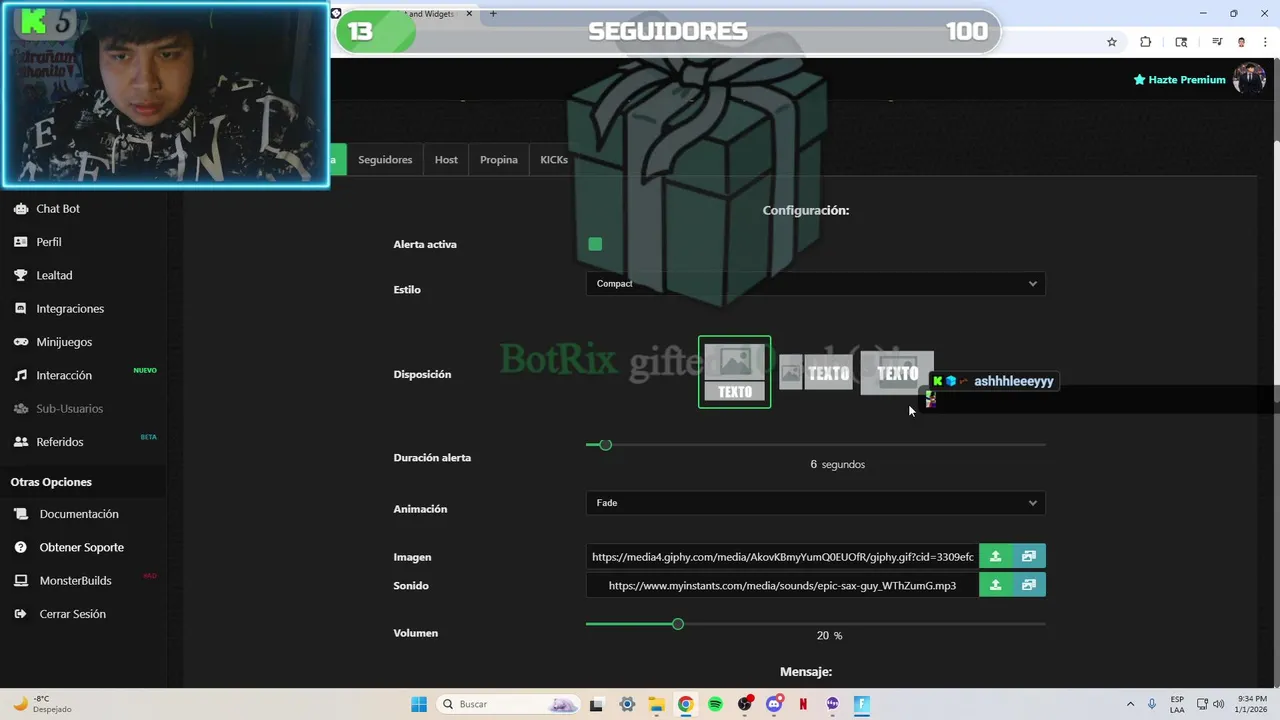The width and height of the screenshot is (1280, 720).
Task: Click the Obtener Soporte help icon
Action: tap(20, 548)
